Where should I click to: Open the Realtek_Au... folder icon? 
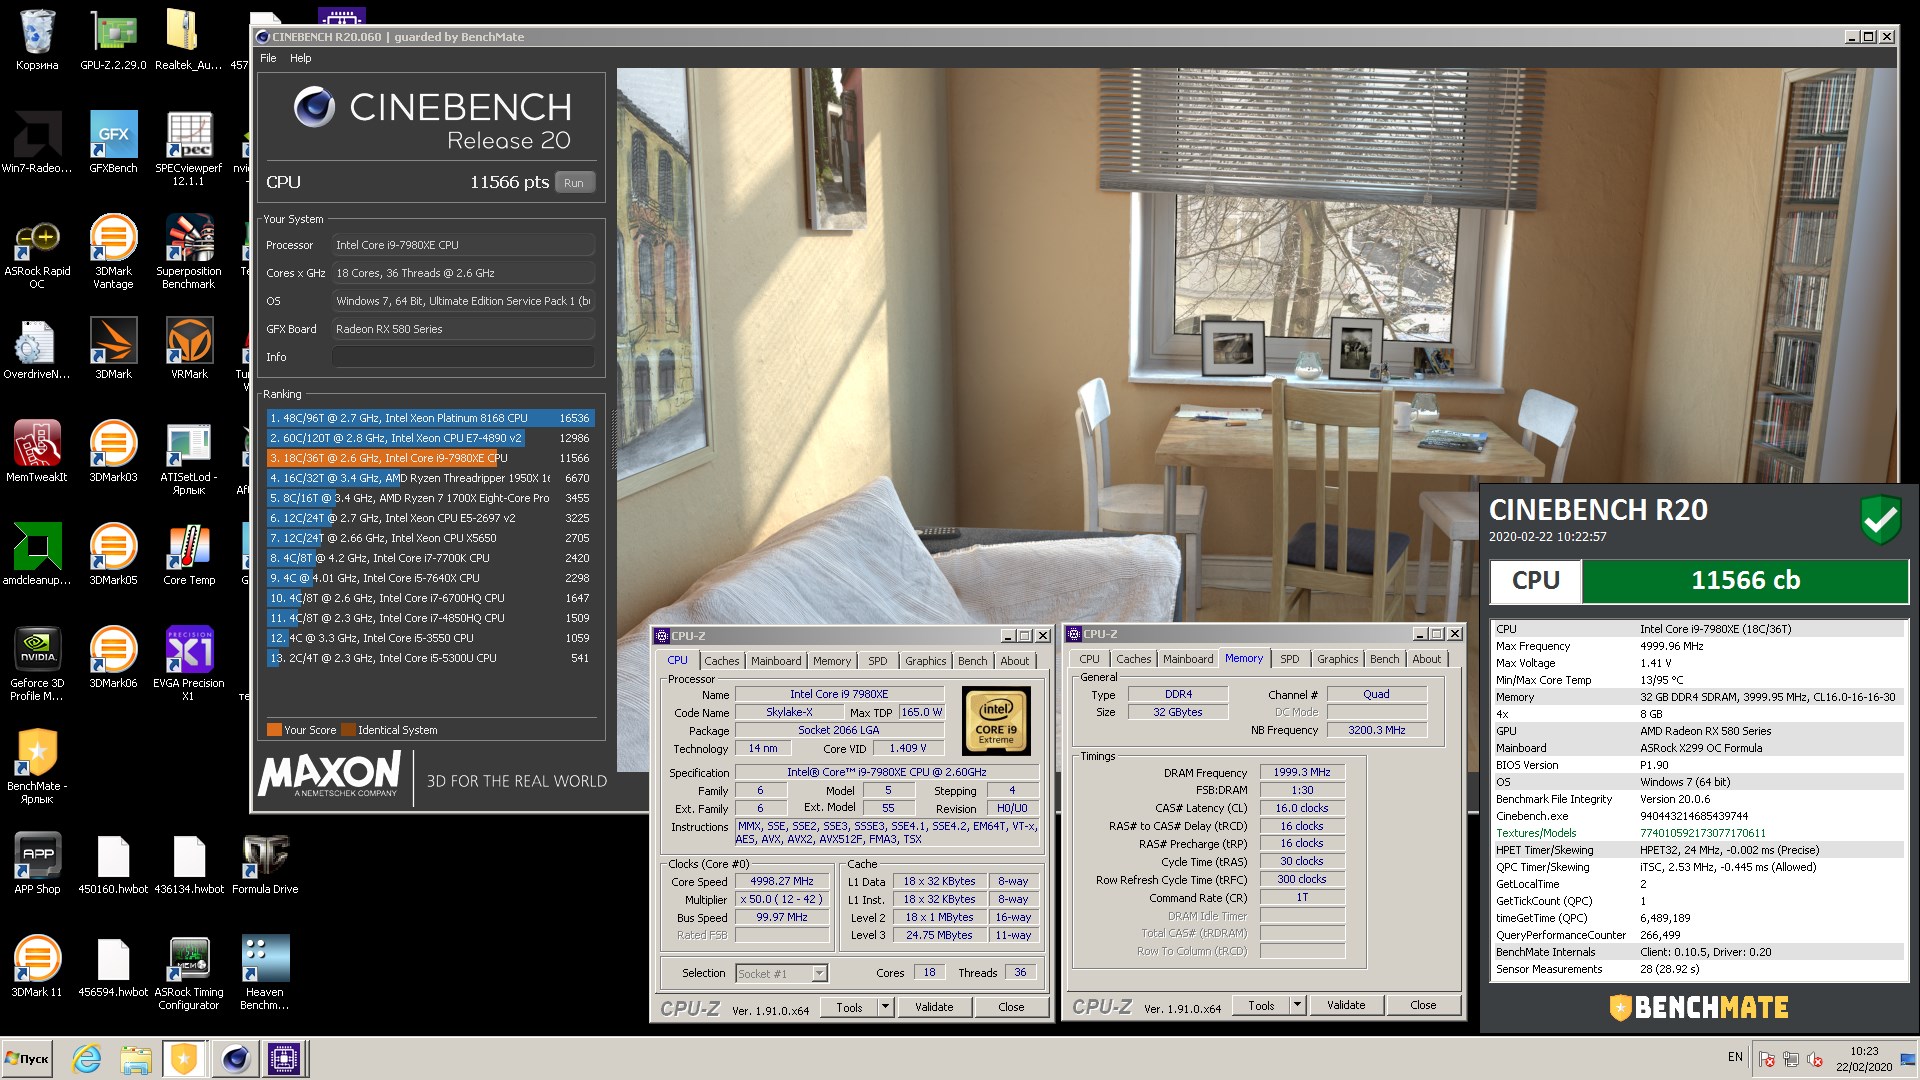click(188, 40)
